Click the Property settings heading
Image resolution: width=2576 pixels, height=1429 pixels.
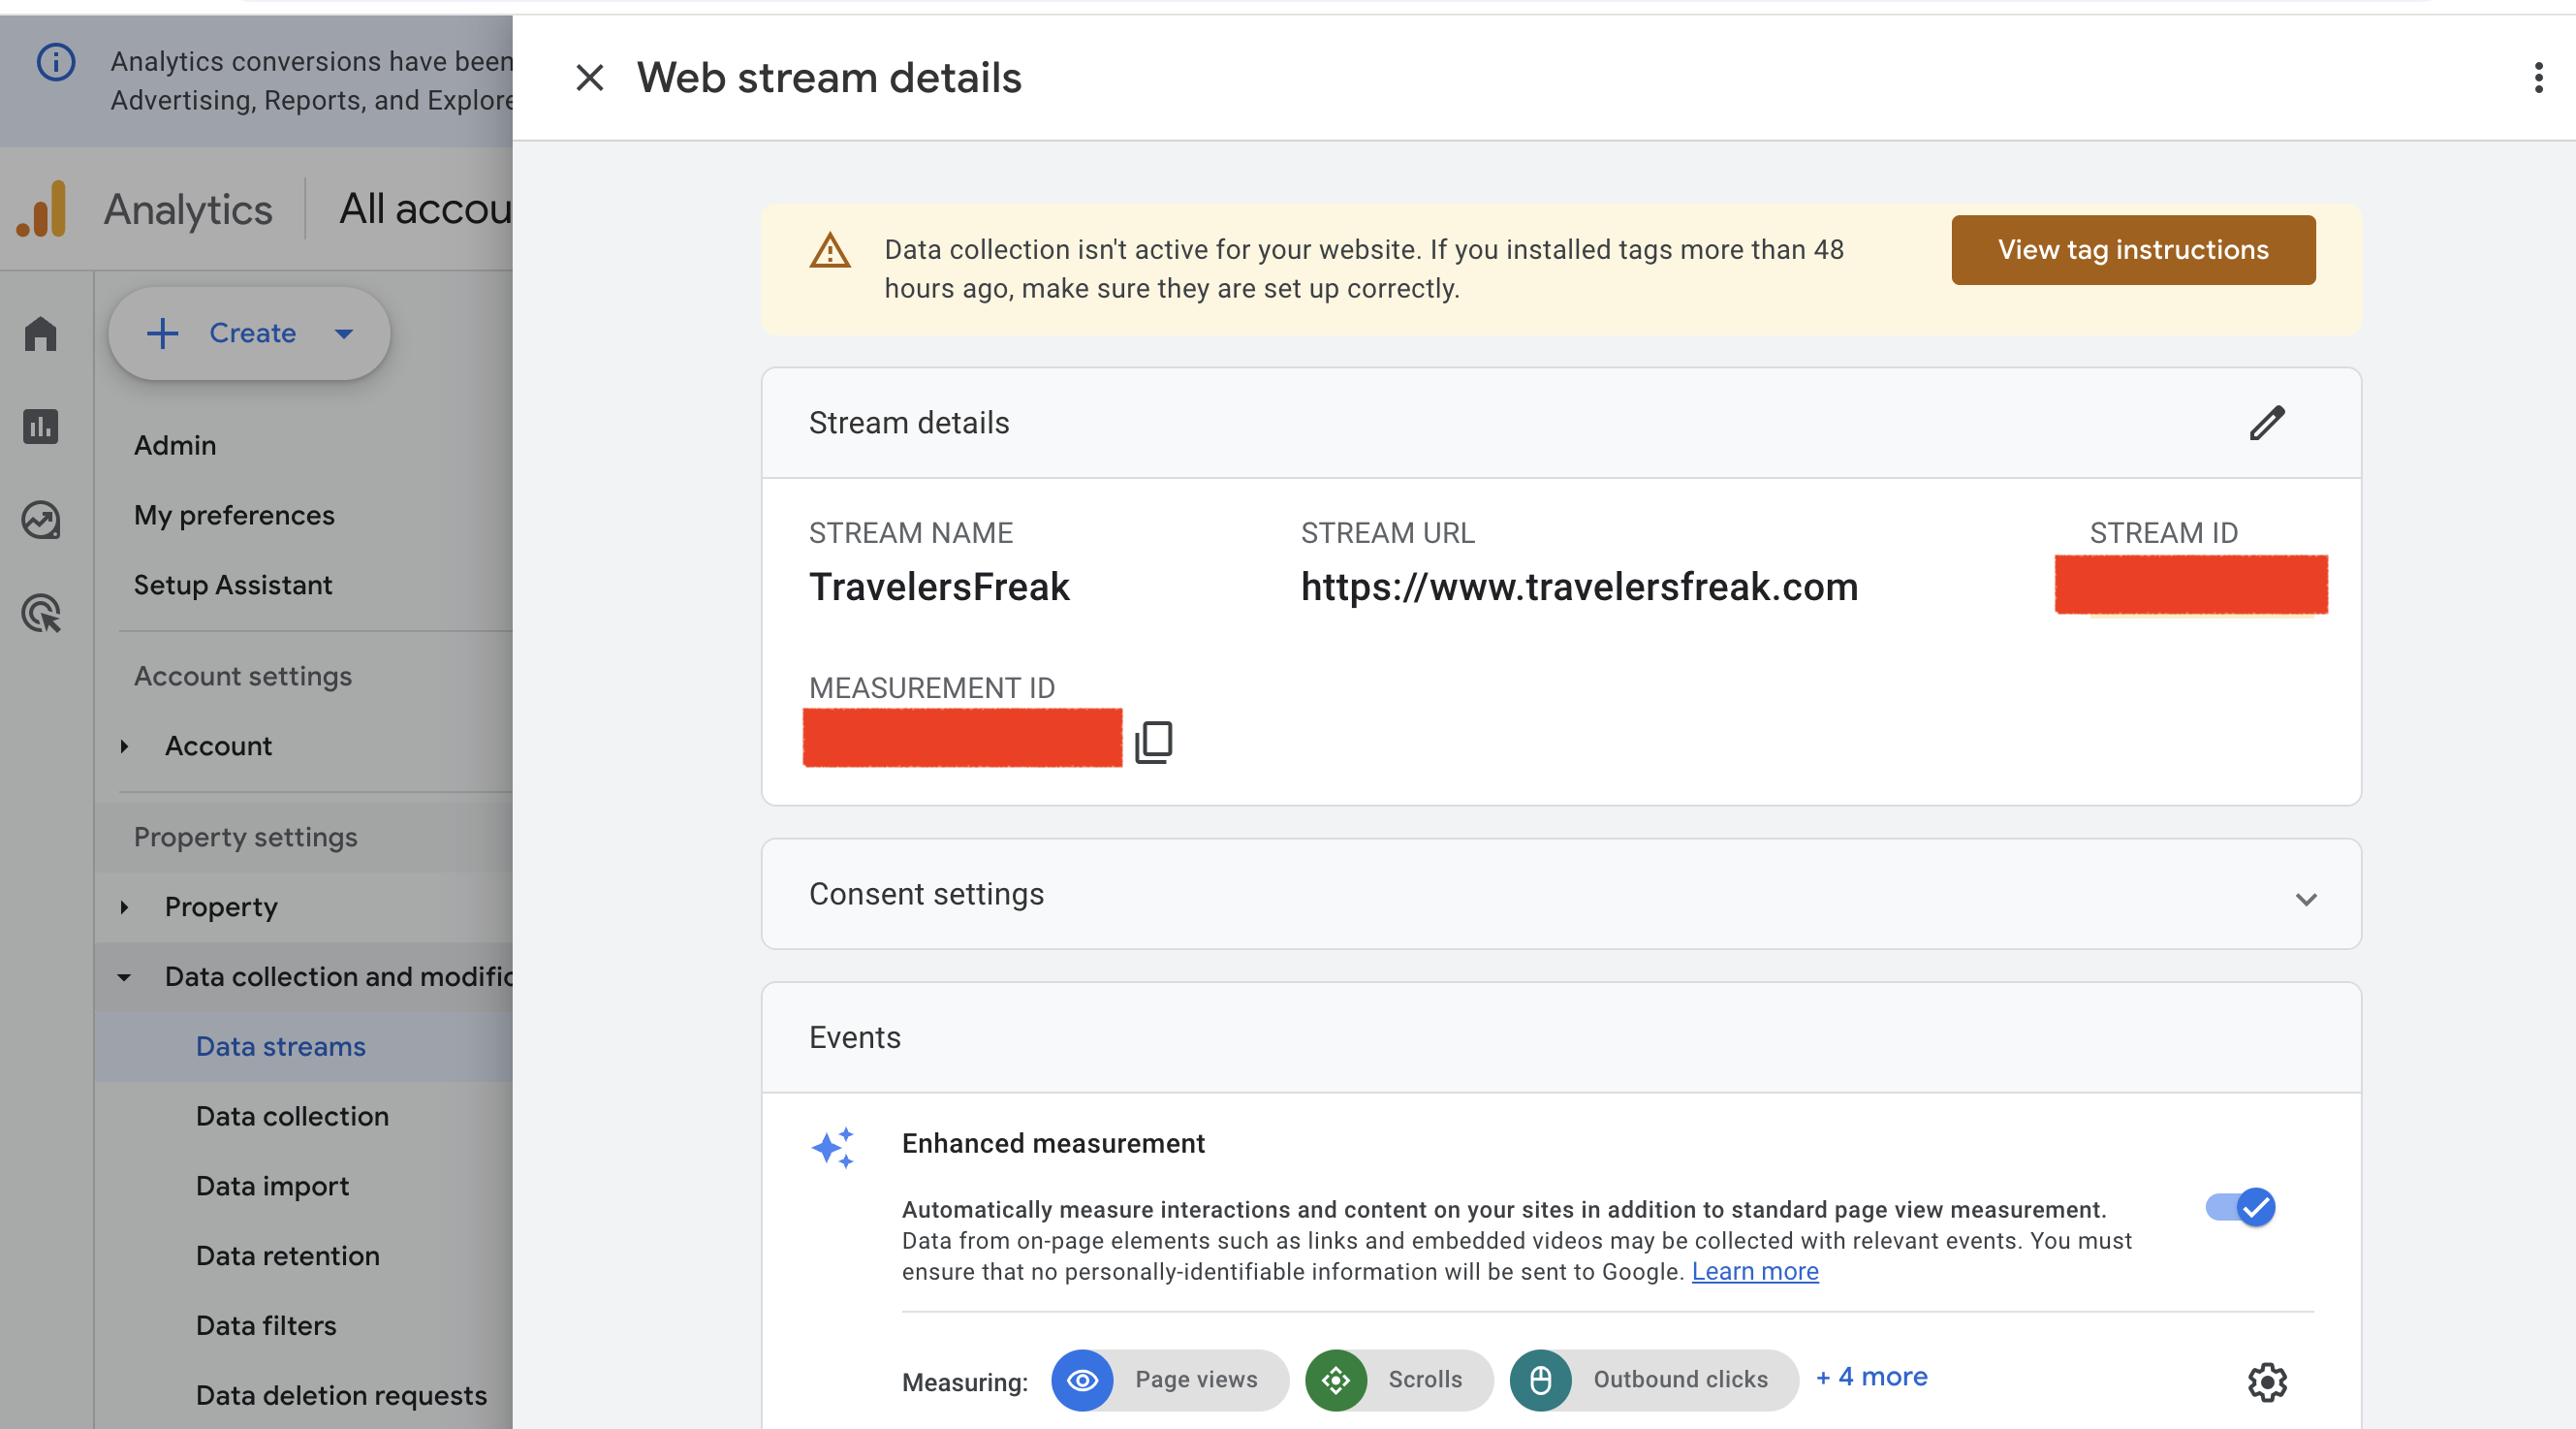[245, 837]
